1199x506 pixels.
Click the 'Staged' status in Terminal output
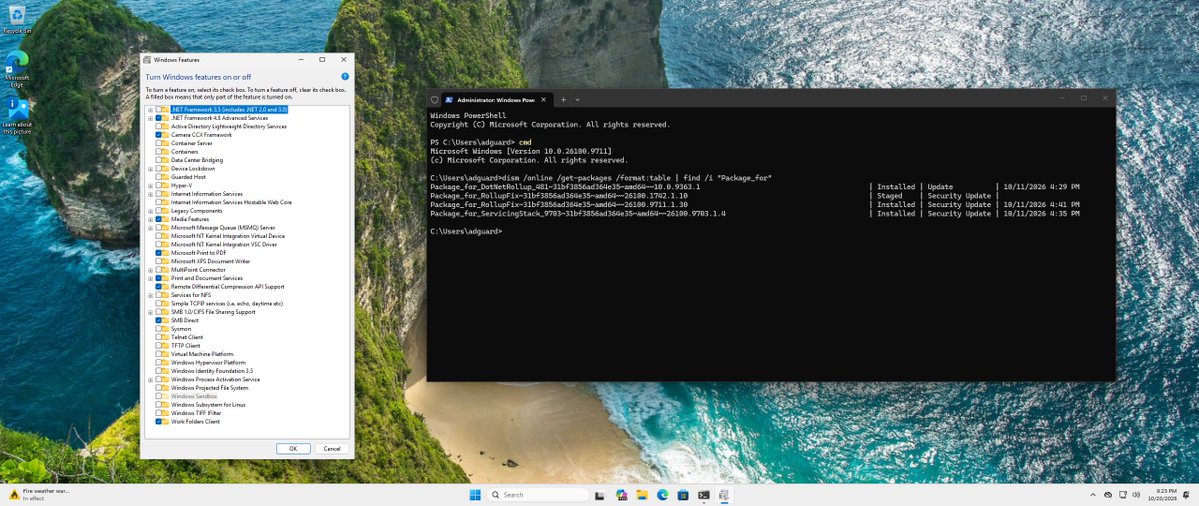click(889, 196)
